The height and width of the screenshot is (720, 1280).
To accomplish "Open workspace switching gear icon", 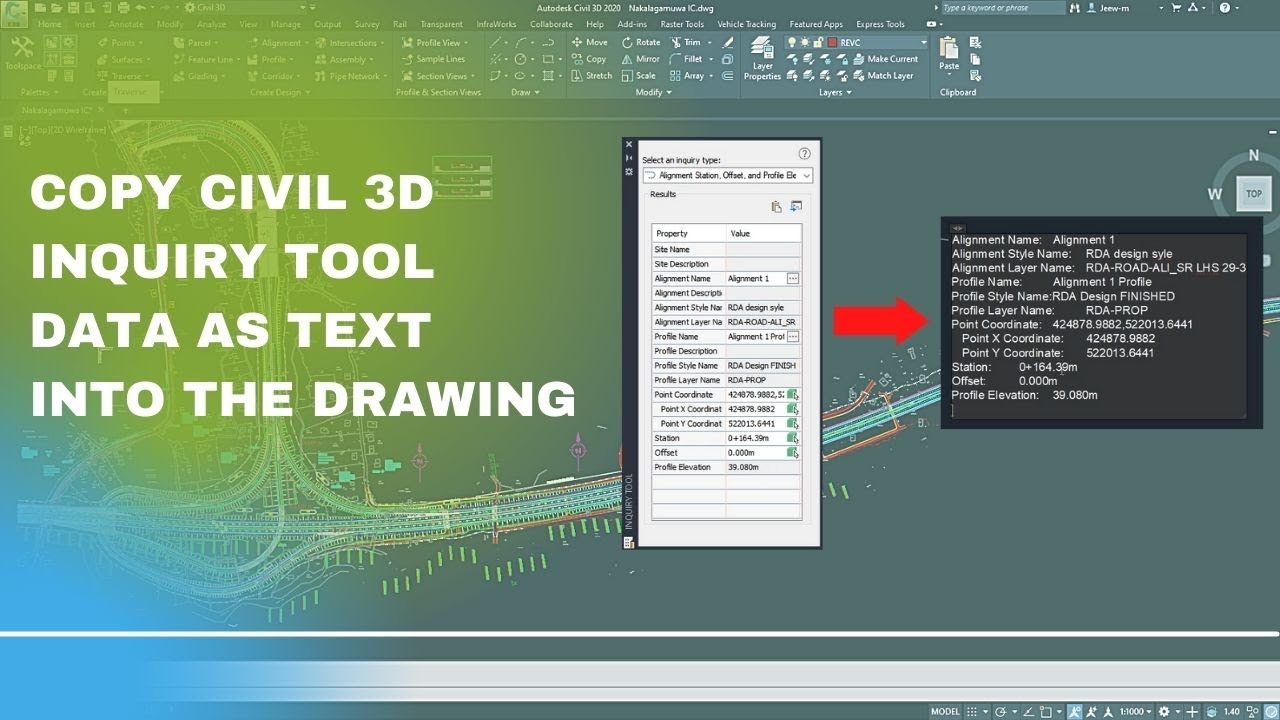I will (x=1163, y=712).
